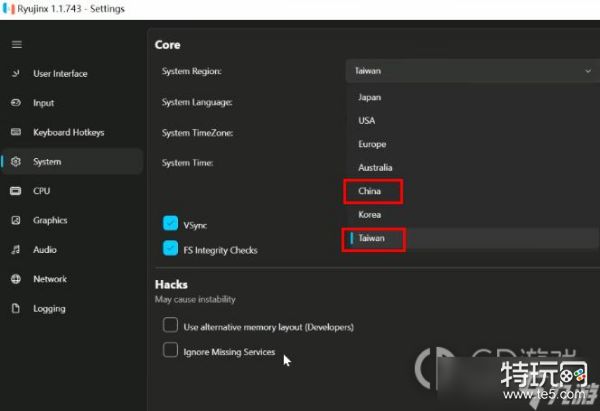This screenshot has width=600, height=411.
Task: Uncheck FS Integrity Checks
Action: [170, 249]
